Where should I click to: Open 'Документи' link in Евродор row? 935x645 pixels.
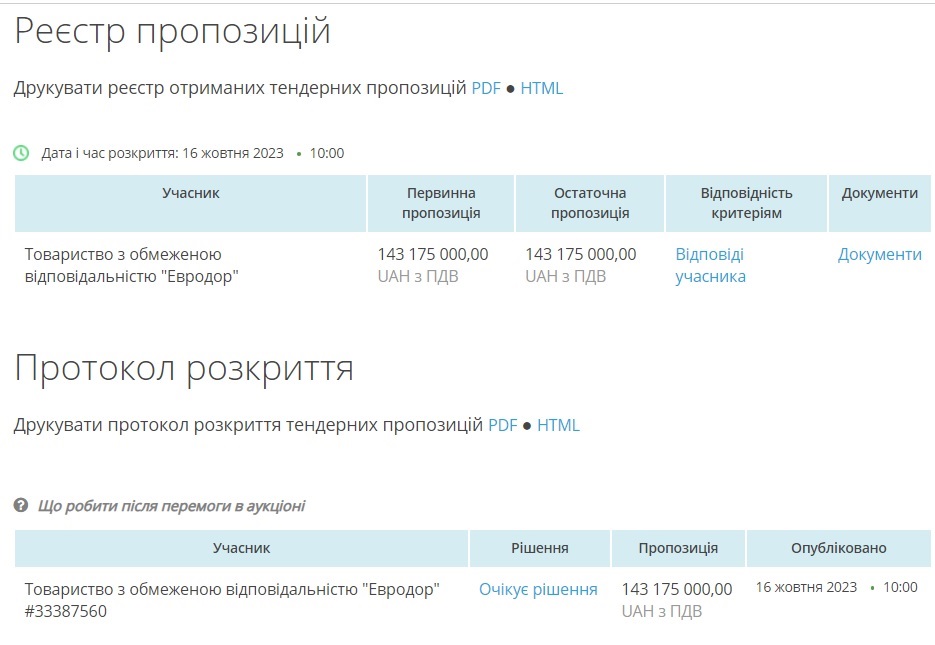[880, 255]
